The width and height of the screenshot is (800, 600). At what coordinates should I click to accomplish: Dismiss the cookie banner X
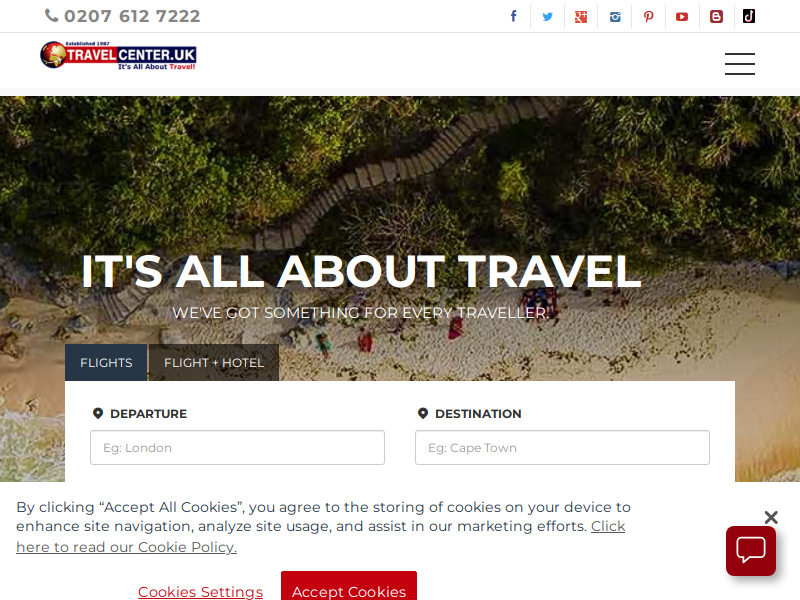pos(771,517)
